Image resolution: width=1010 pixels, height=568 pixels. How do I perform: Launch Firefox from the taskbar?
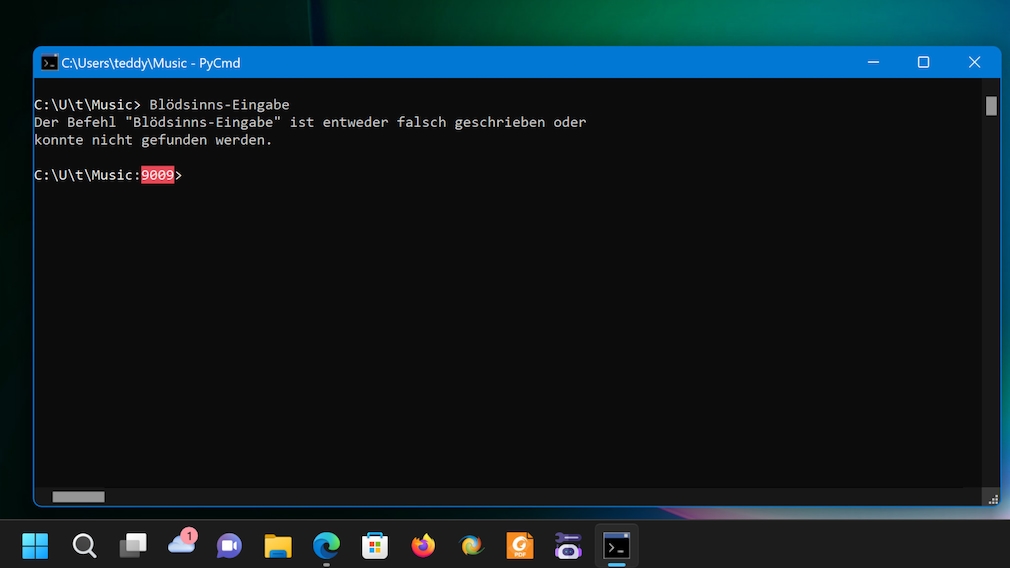[423, 545]
